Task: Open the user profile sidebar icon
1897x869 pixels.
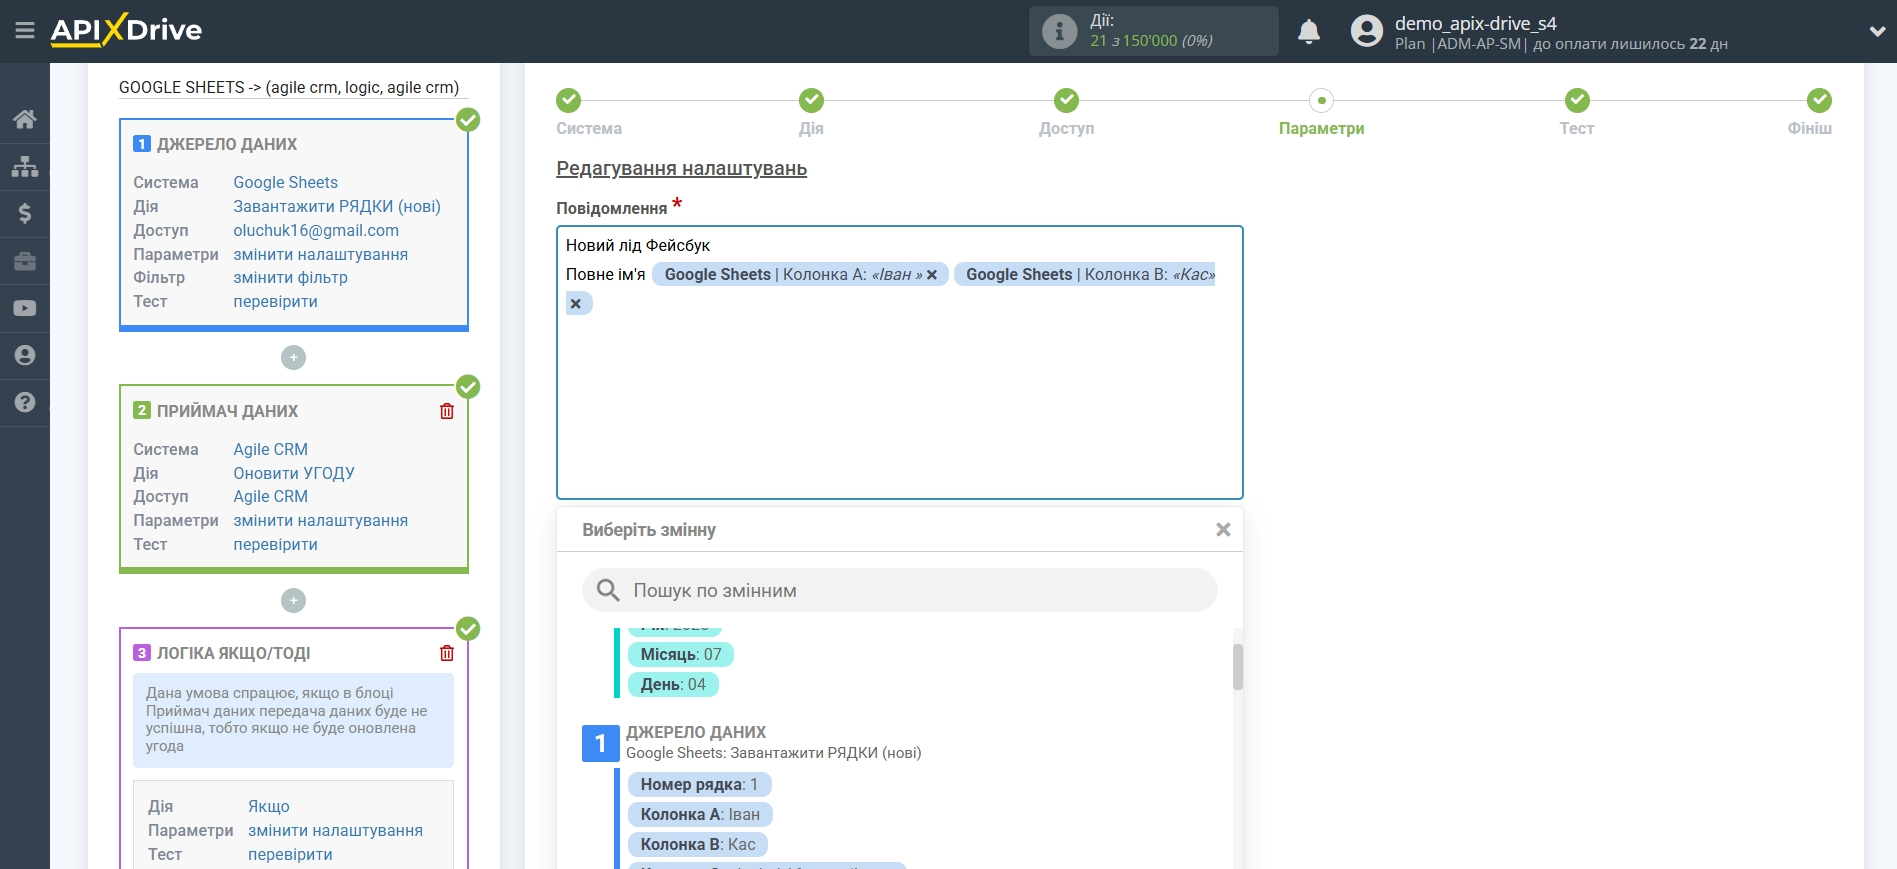Action: [x=25, y=355]
